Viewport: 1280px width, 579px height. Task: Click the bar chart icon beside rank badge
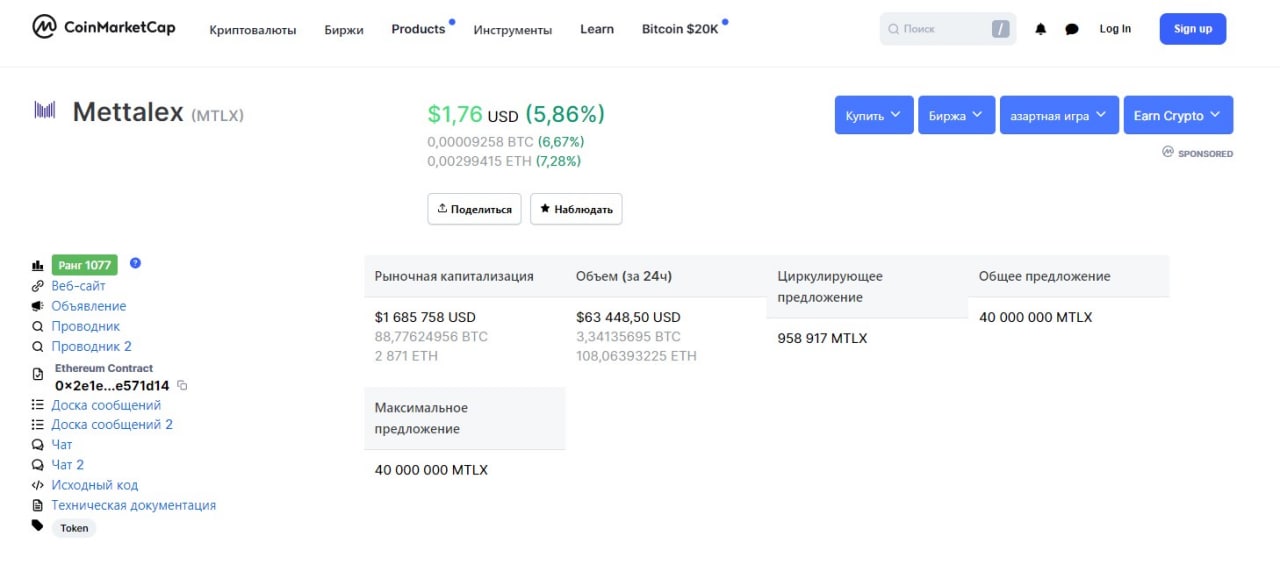(38, 265)
